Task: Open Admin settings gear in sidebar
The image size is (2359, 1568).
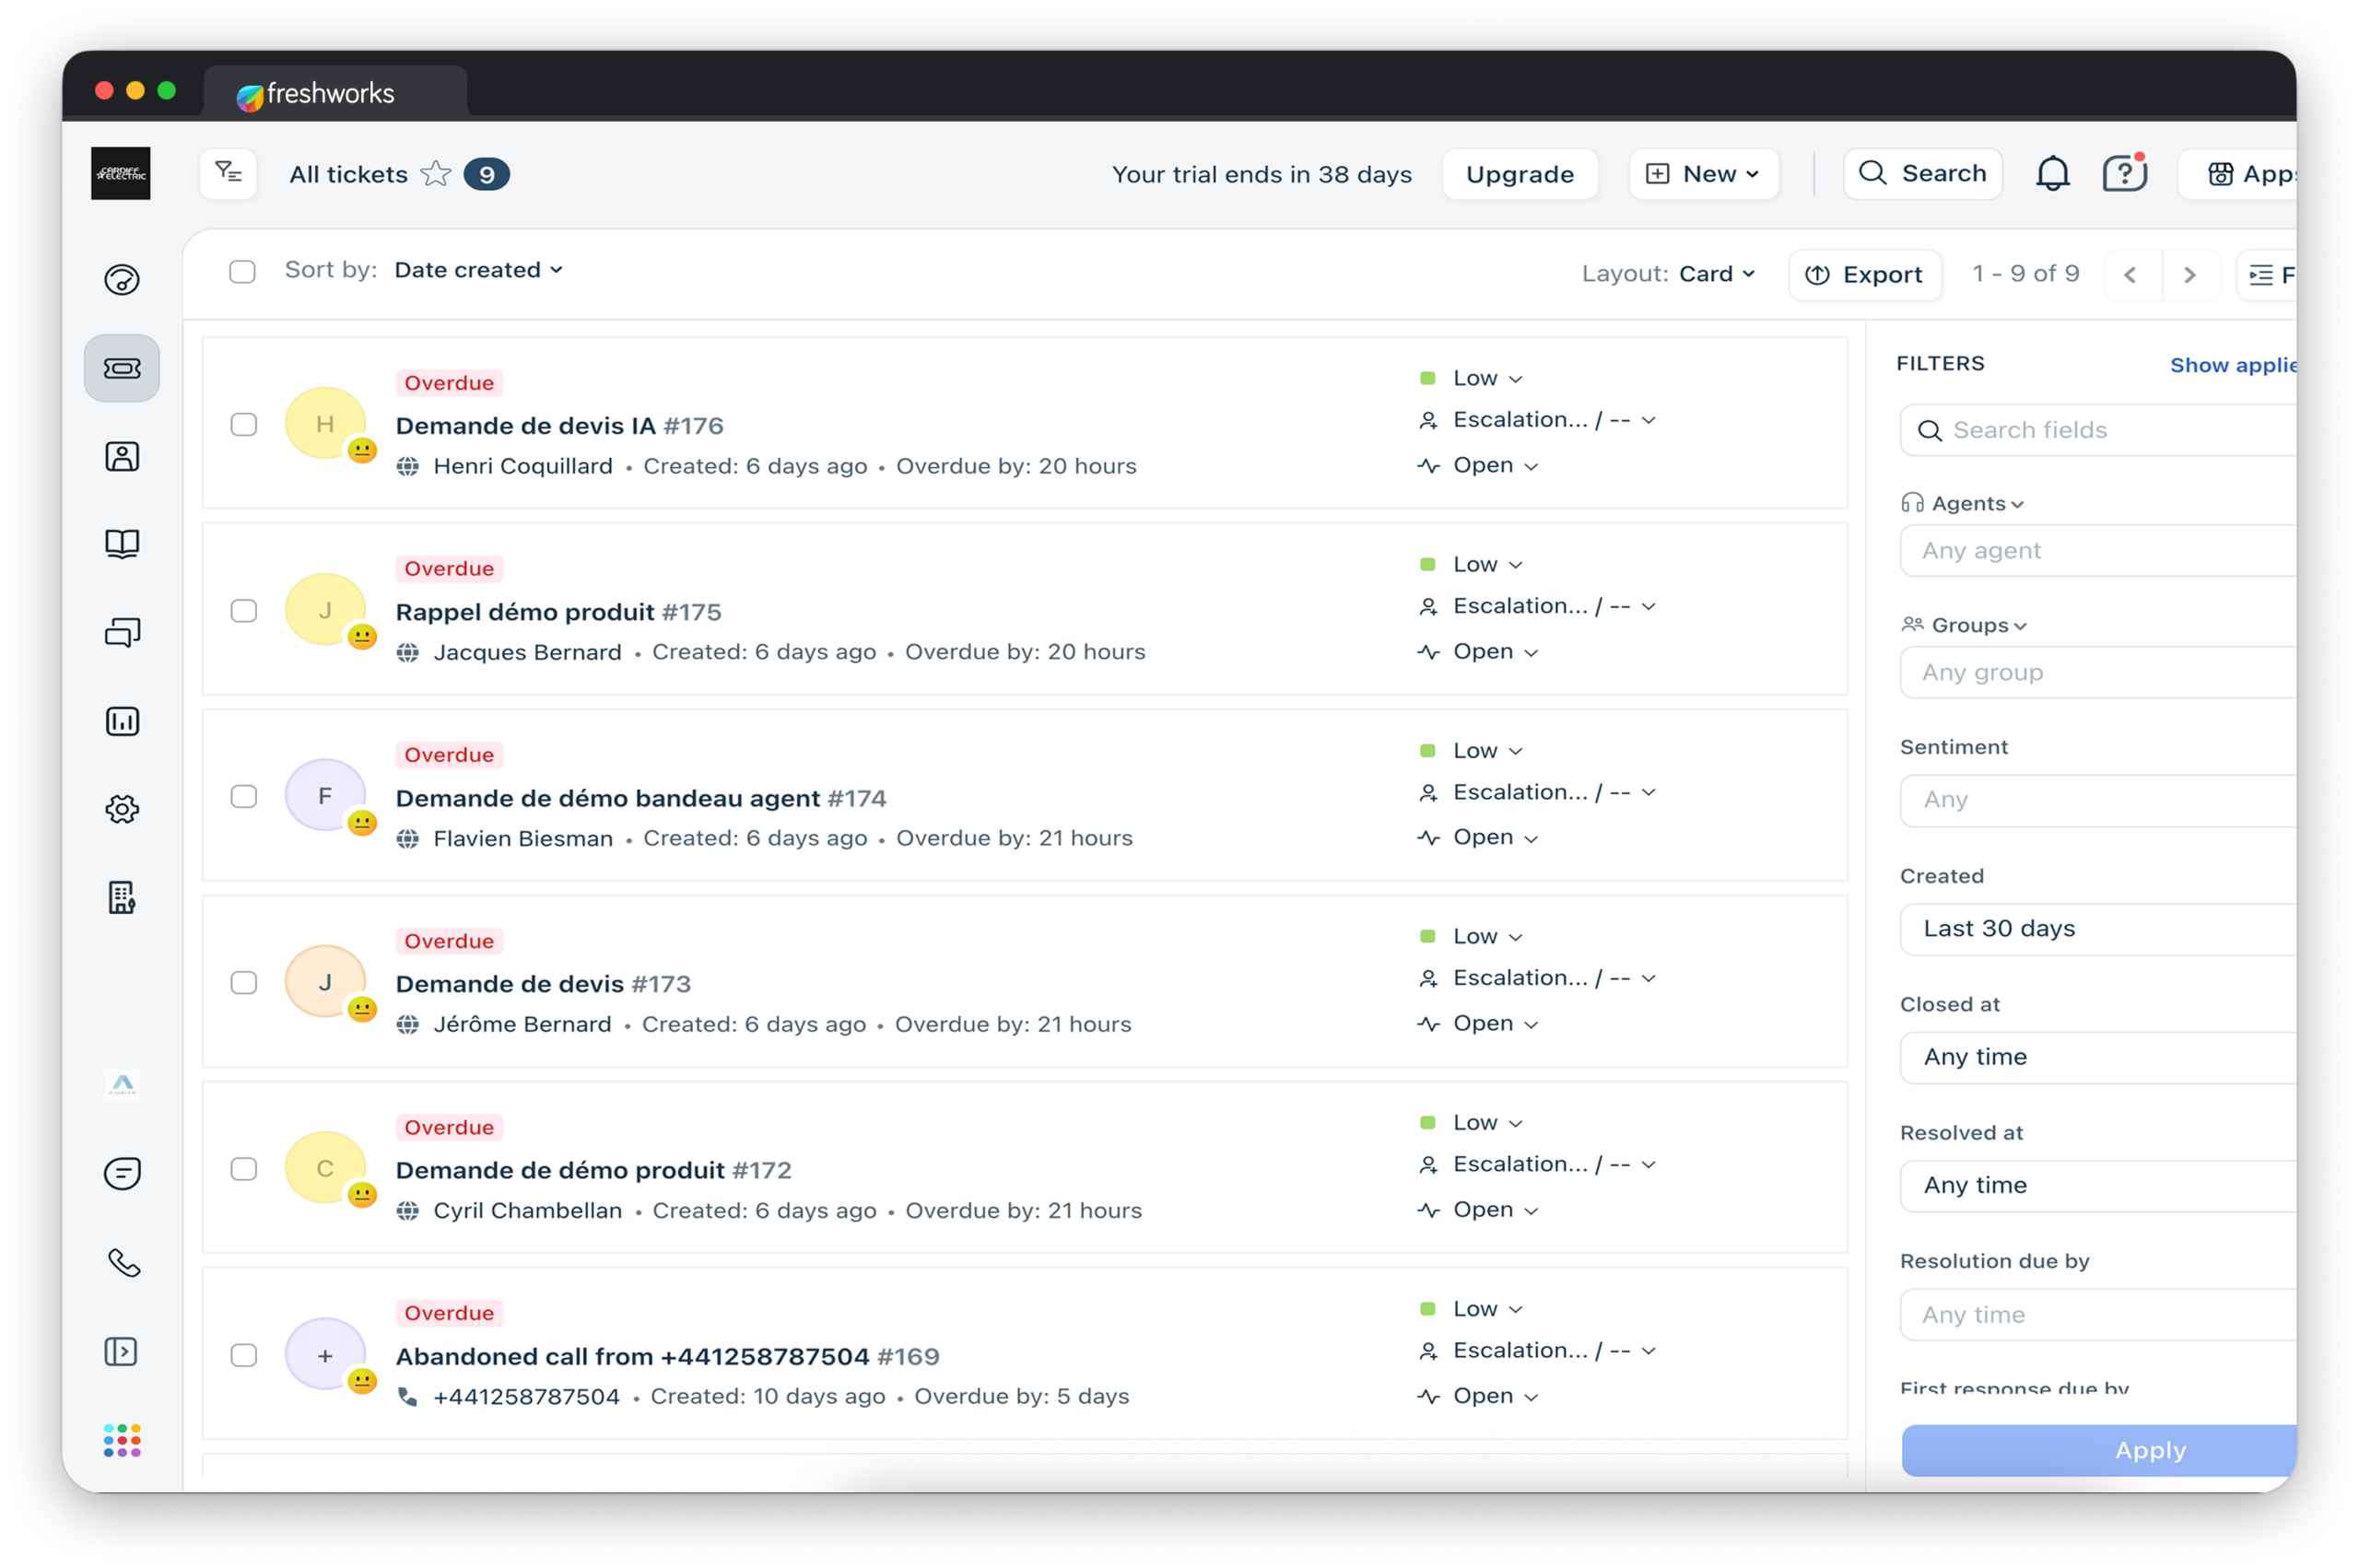Action: tap(122, 809)
